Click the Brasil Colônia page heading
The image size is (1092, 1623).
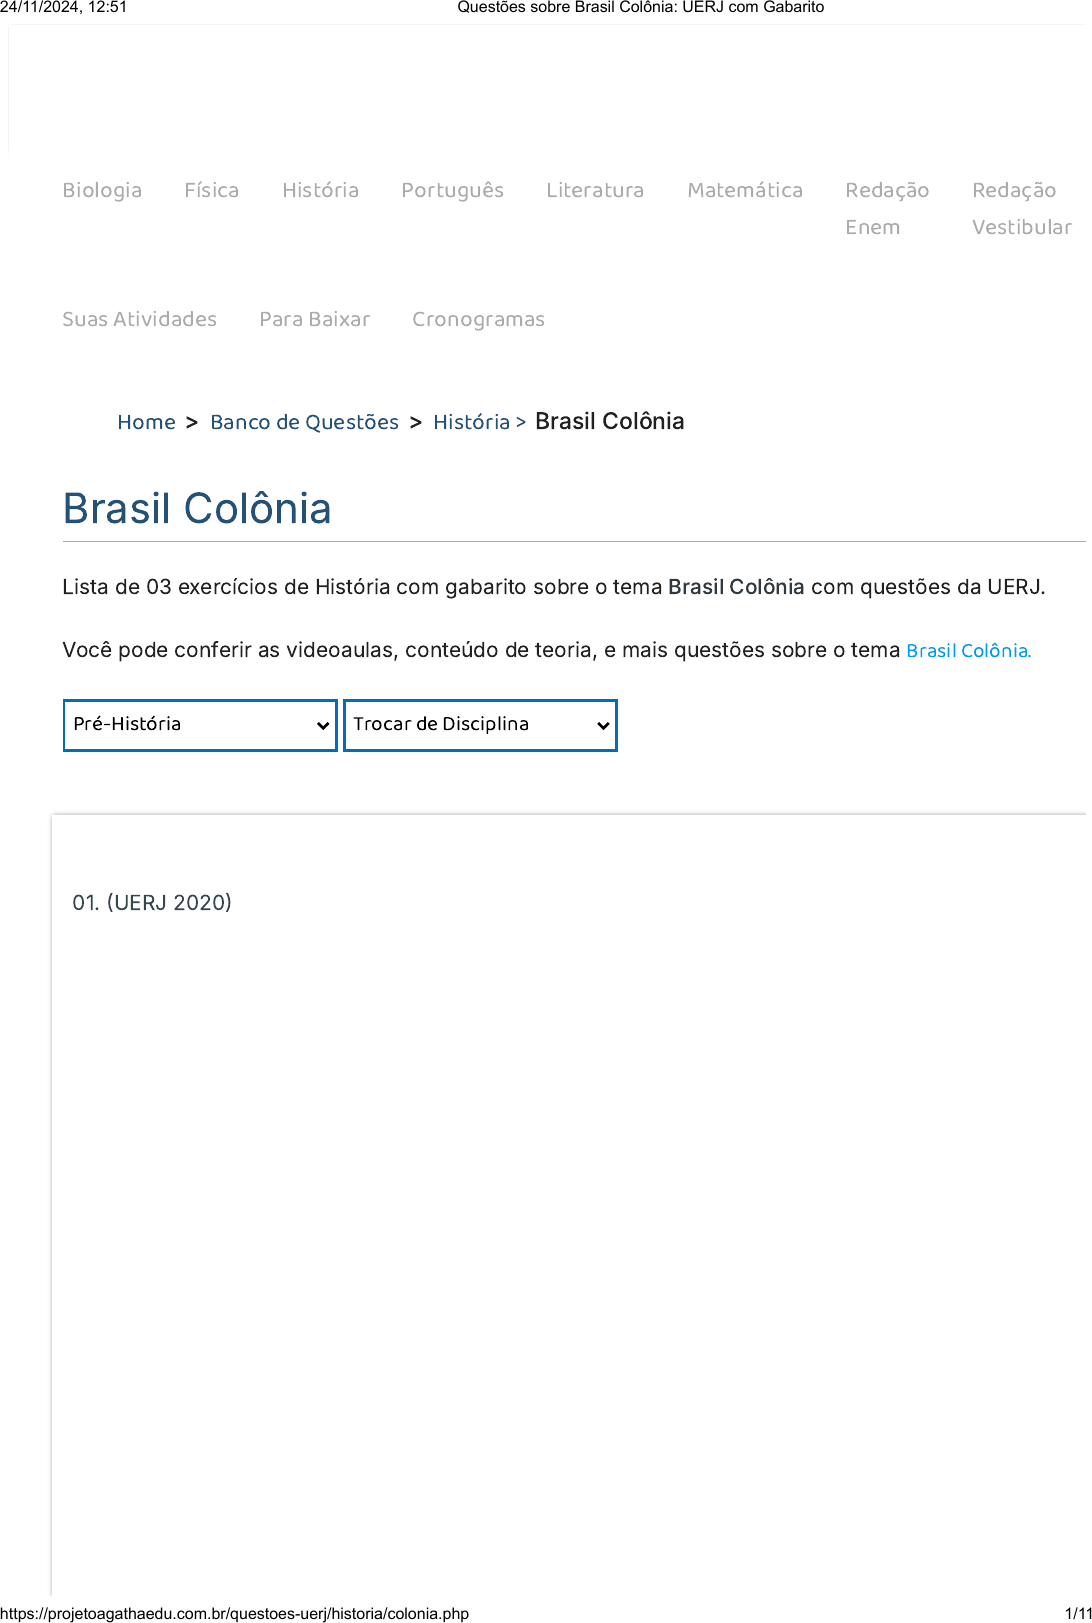197,508
